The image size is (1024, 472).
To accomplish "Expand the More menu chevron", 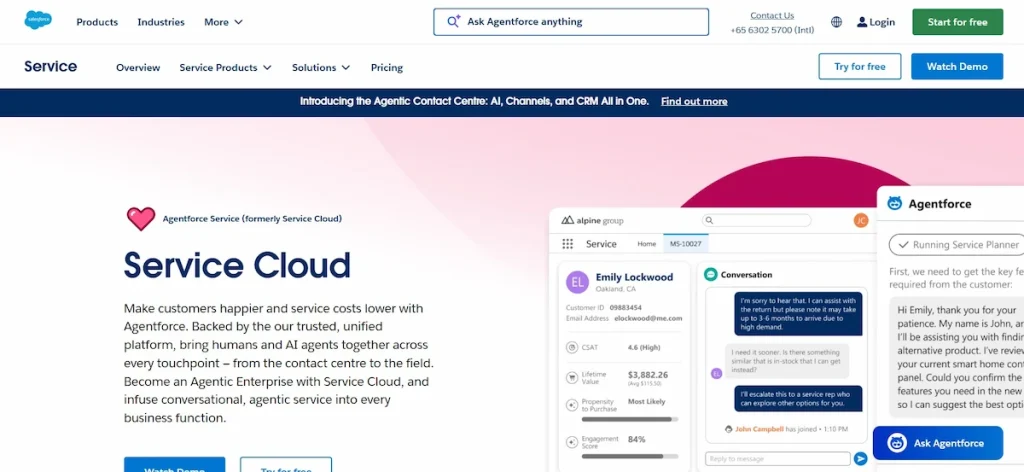I will click(x=238, y=22).
